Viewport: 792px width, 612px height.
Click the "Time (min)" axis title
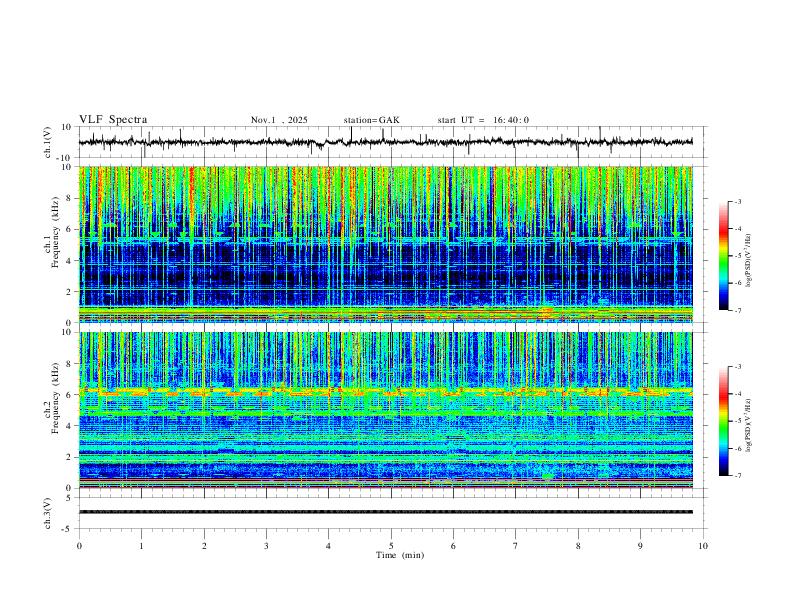tap(400, 555)
